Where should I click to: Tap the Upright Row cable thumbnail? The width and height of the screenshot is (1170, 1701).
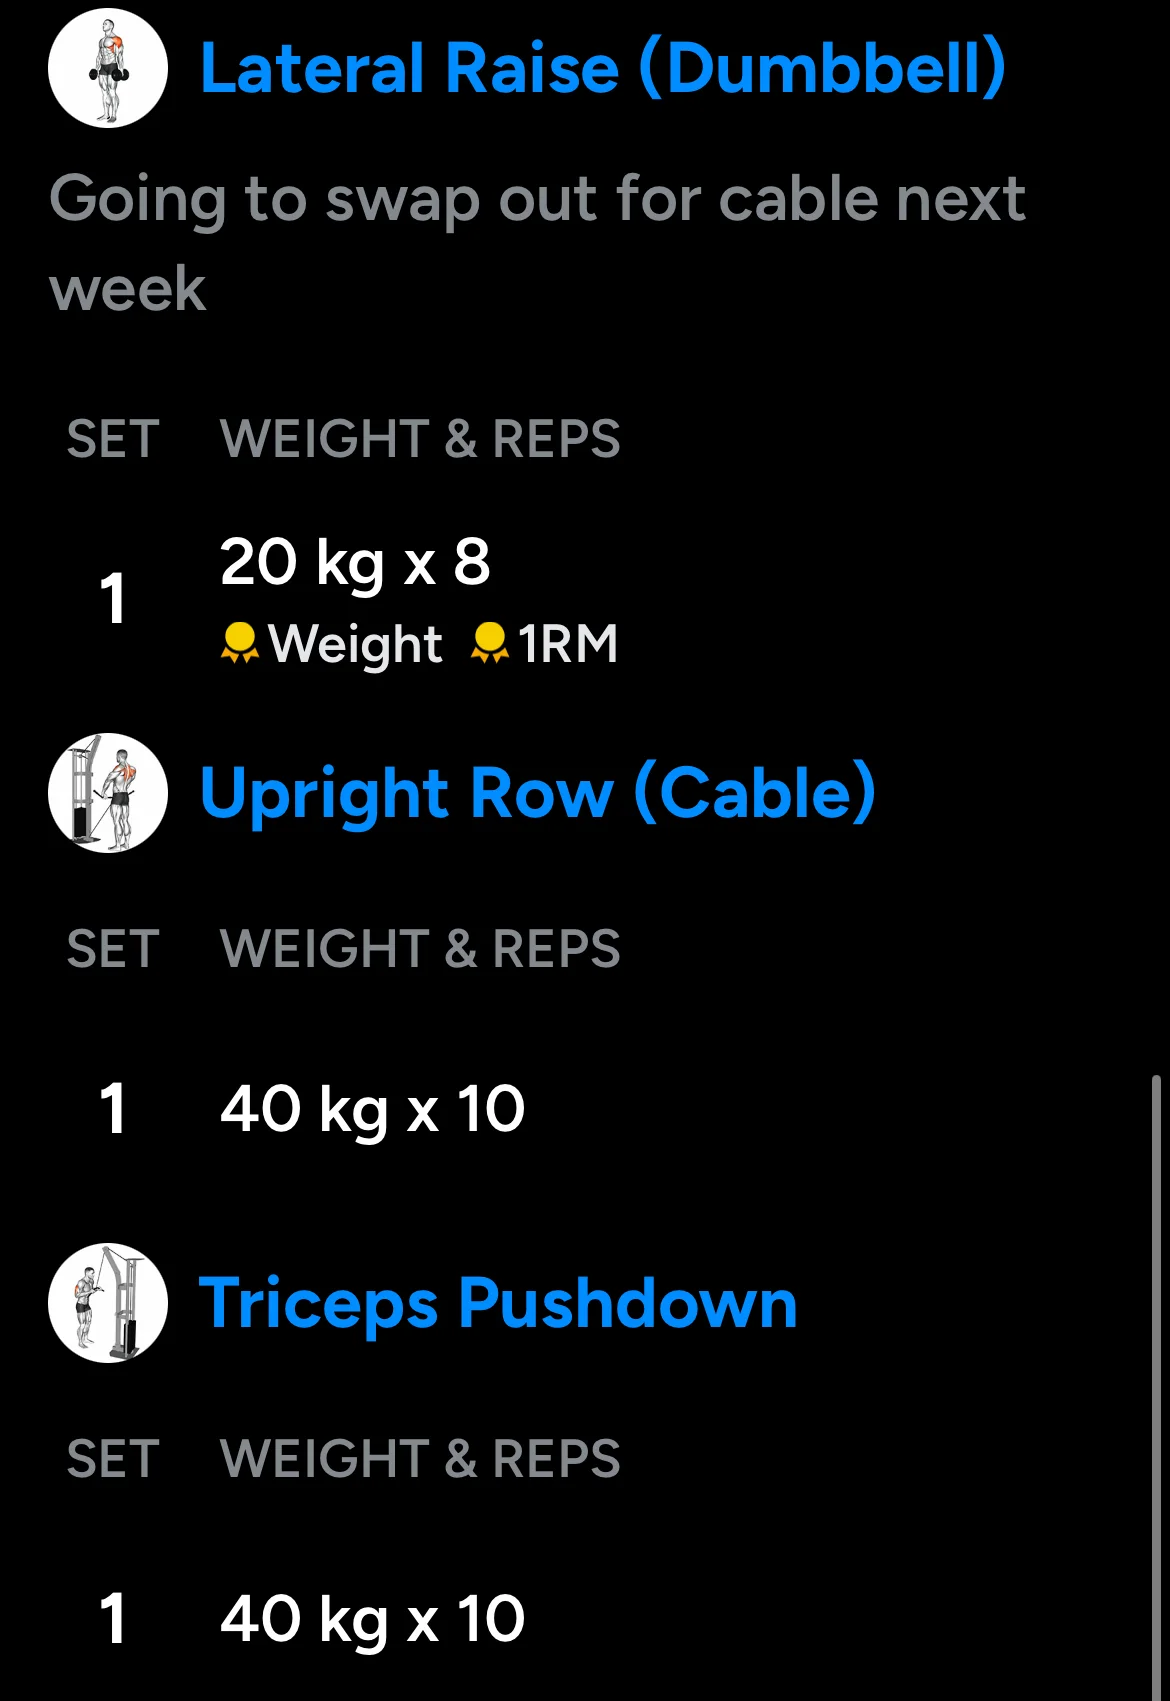click(x=108, y=793)
